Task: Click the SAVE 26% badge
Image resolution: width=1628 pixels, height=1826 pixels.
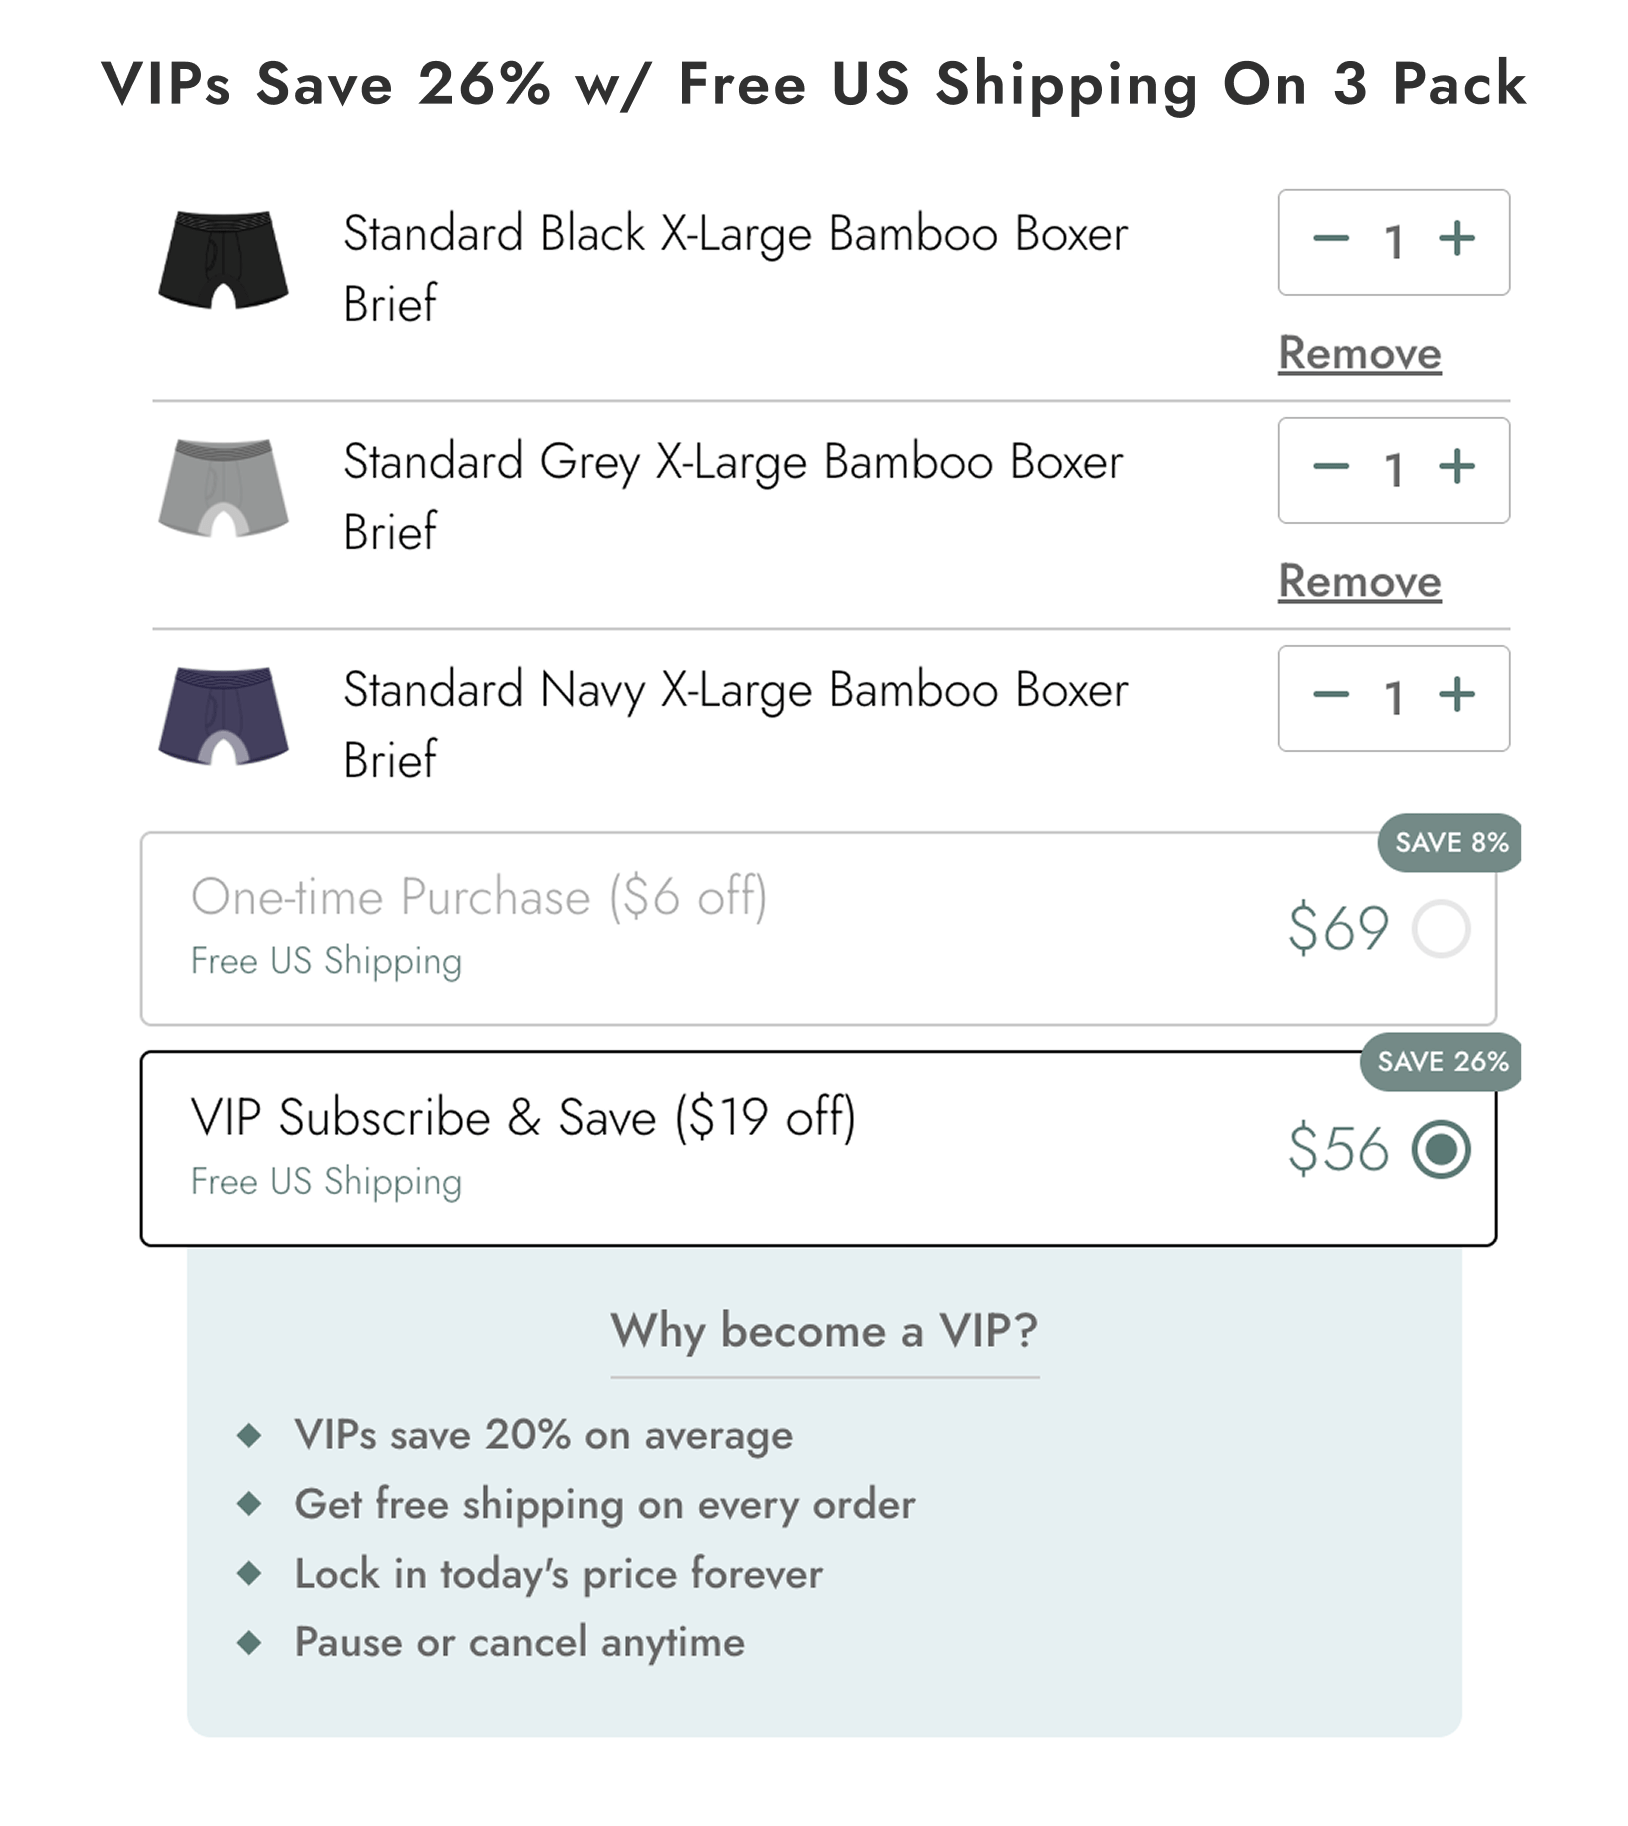Action: pyautogui.click(x=1444, y=1063)
